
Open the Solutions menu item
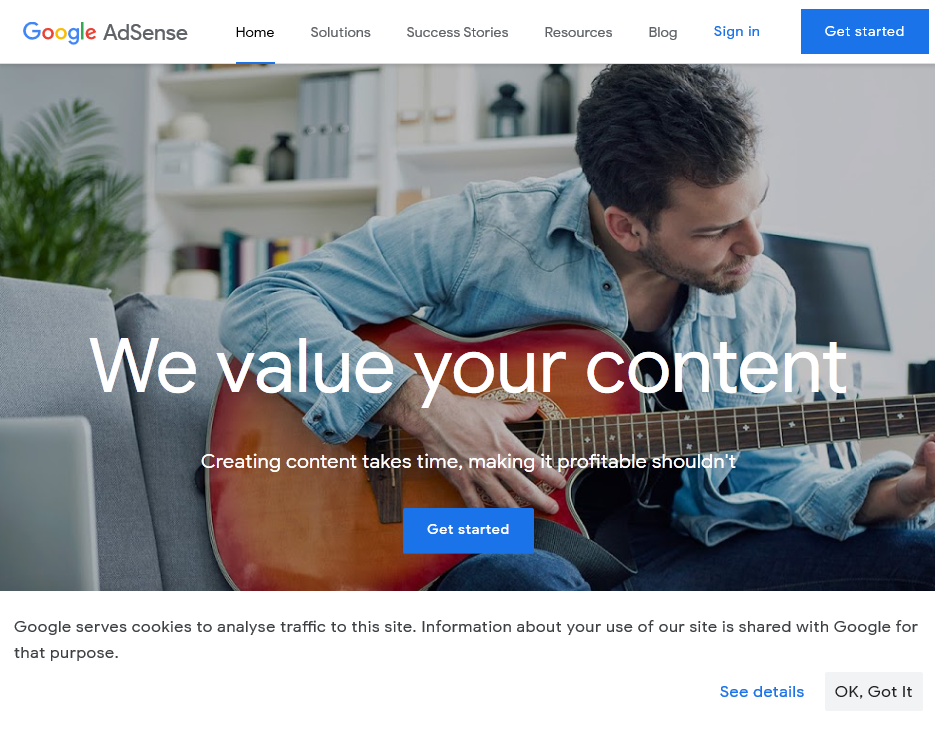(x=340, y=32)
